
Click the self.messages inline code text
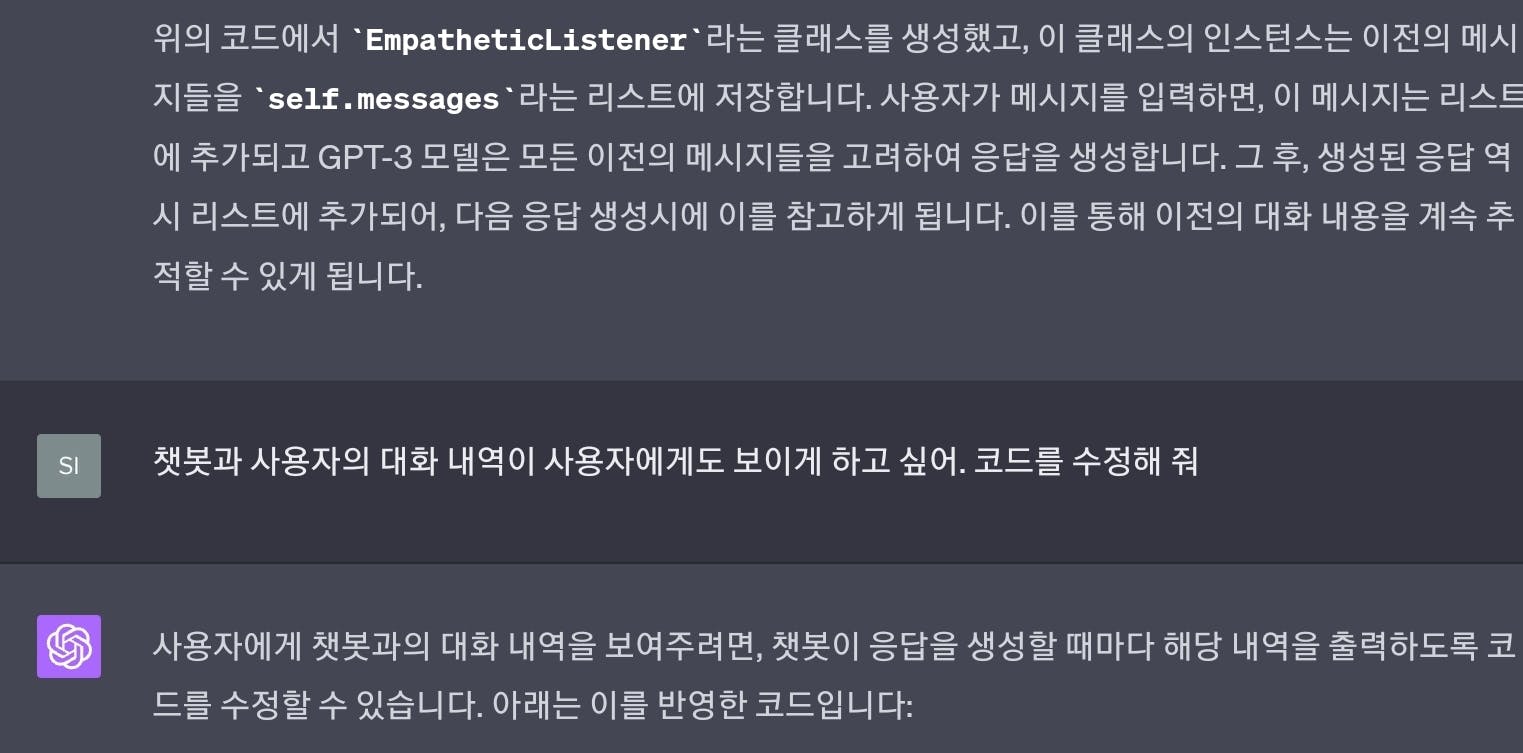(384, 100)
